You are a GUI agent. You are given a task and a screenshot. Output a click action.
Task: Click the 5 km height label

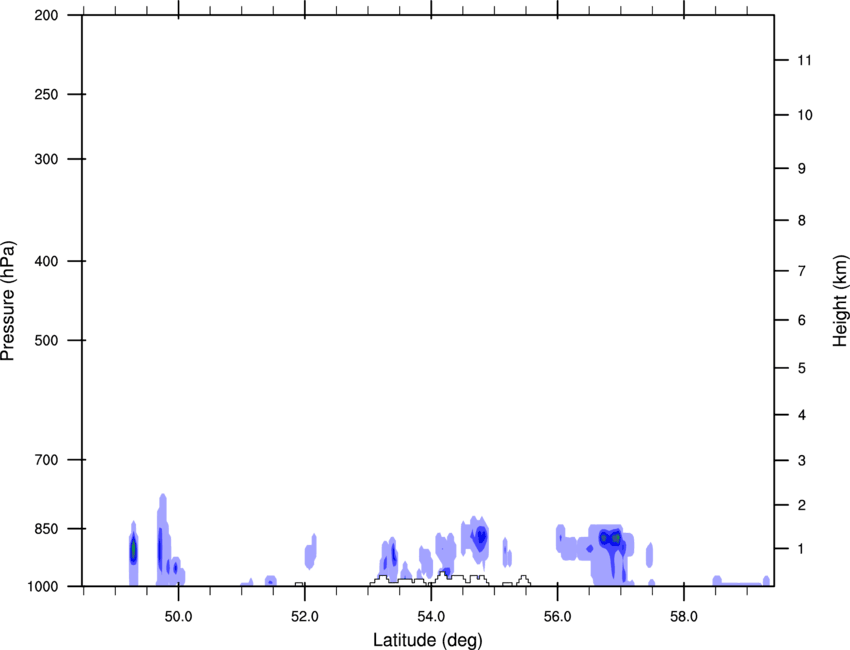point(802,368)
